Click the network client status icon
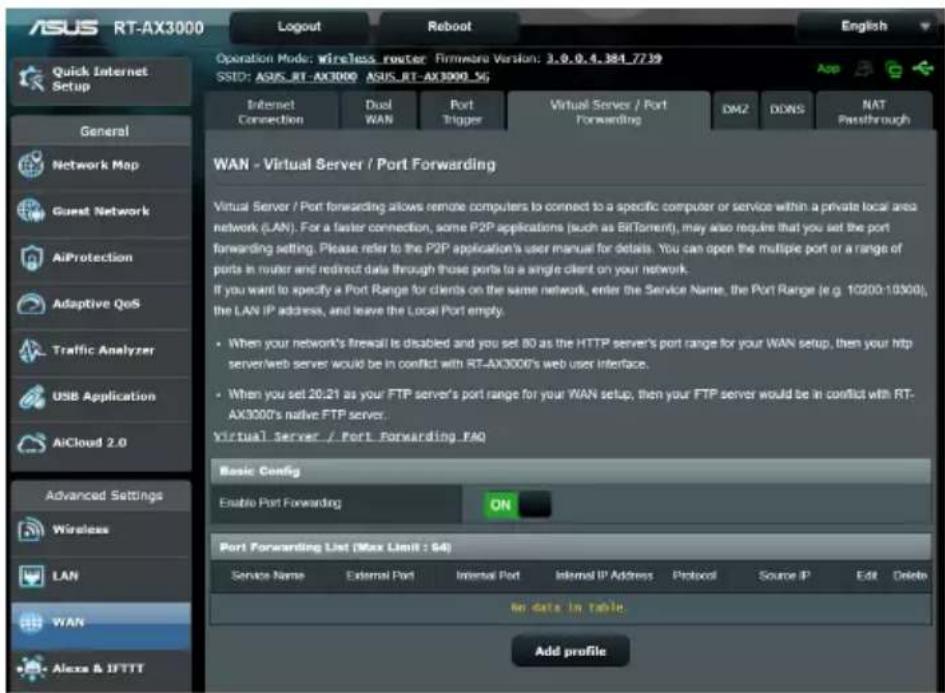 [x=894, y=69]
